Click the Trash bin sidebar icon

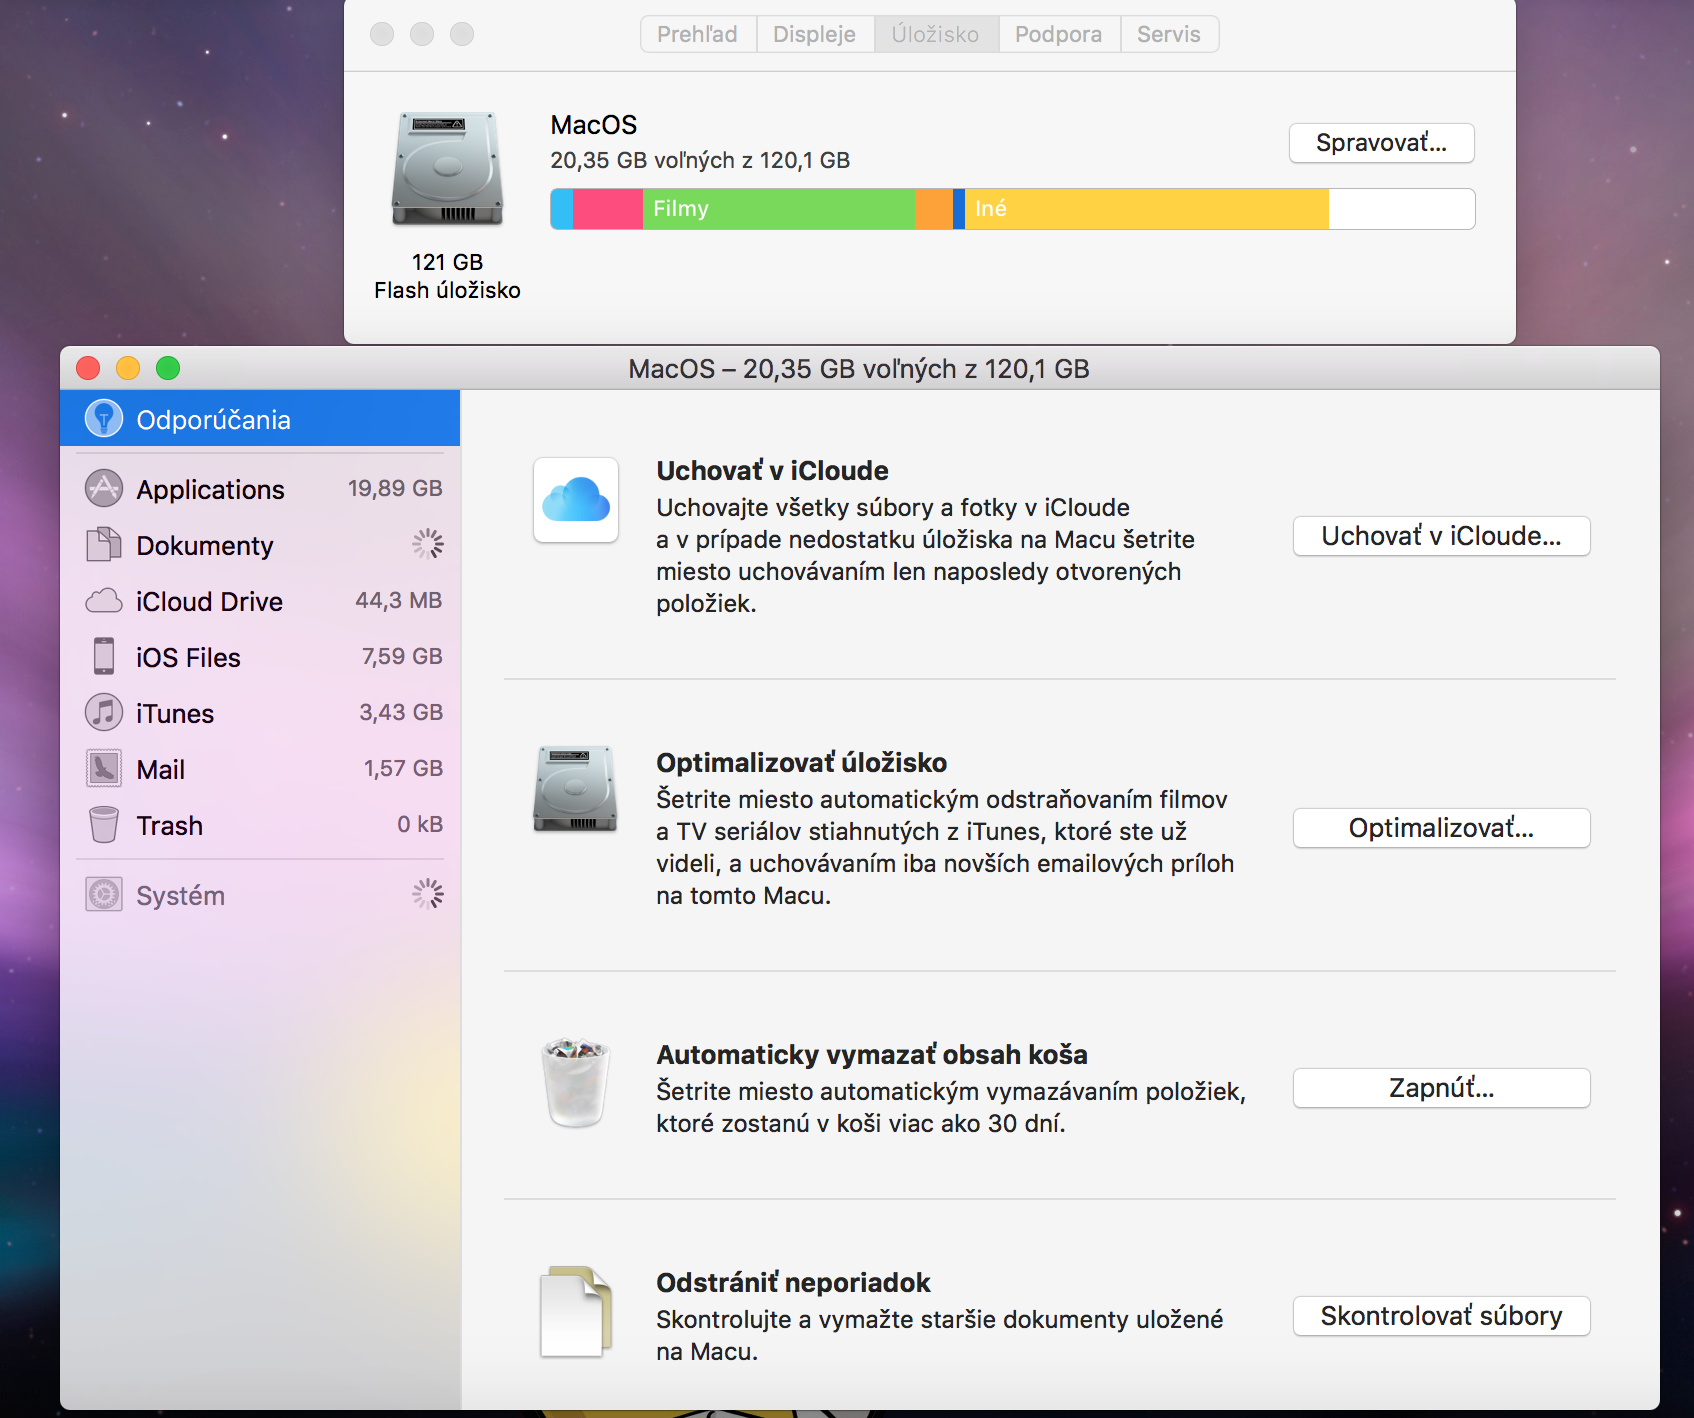point(103,825)
